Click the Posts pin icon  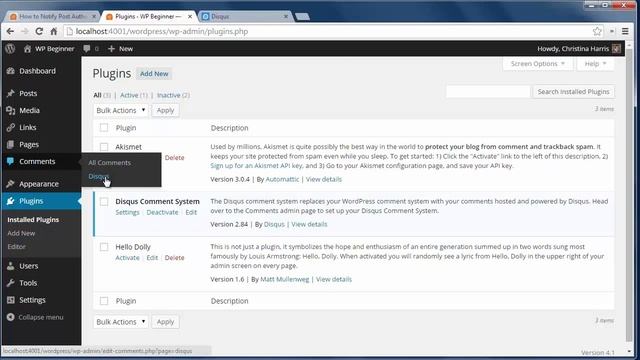click(x=11, y=93)
